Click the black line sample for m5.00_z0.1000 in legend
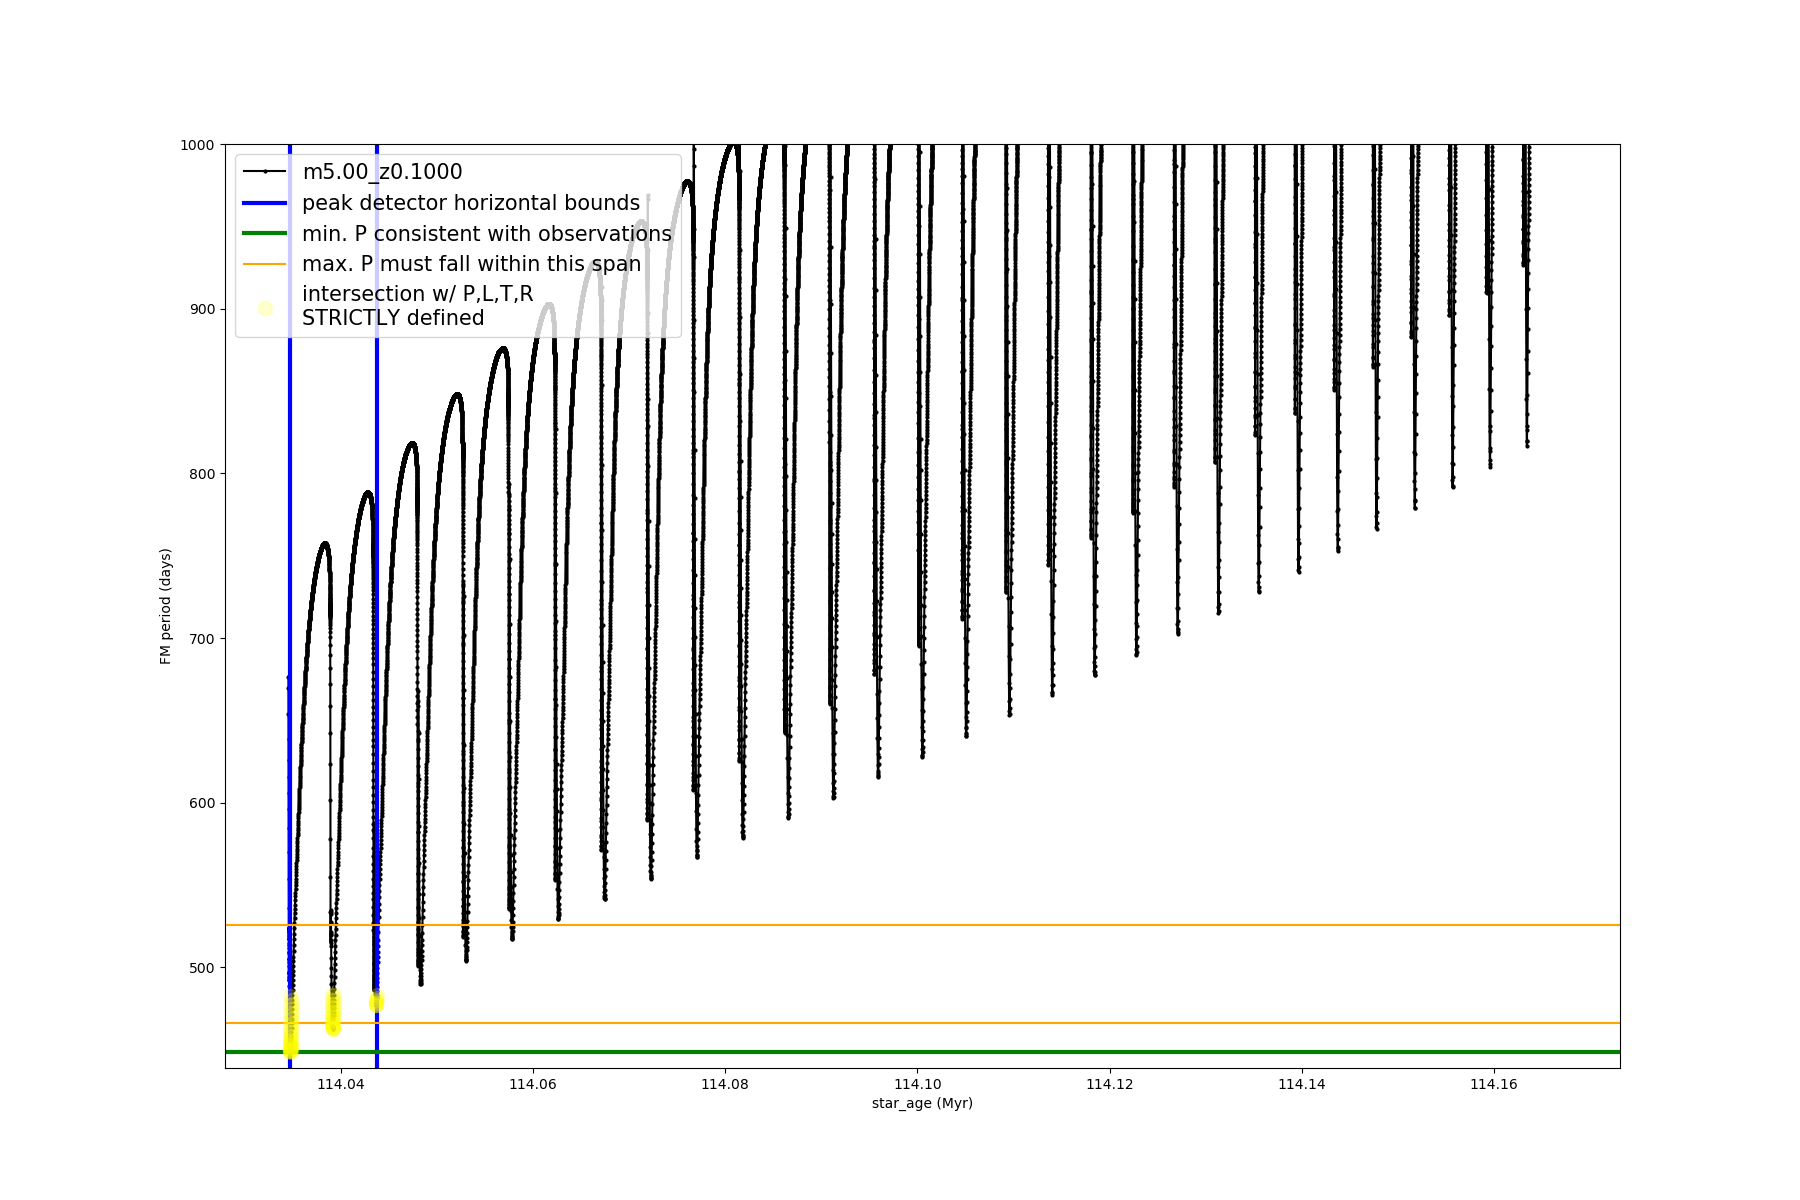 click(265, 172)
